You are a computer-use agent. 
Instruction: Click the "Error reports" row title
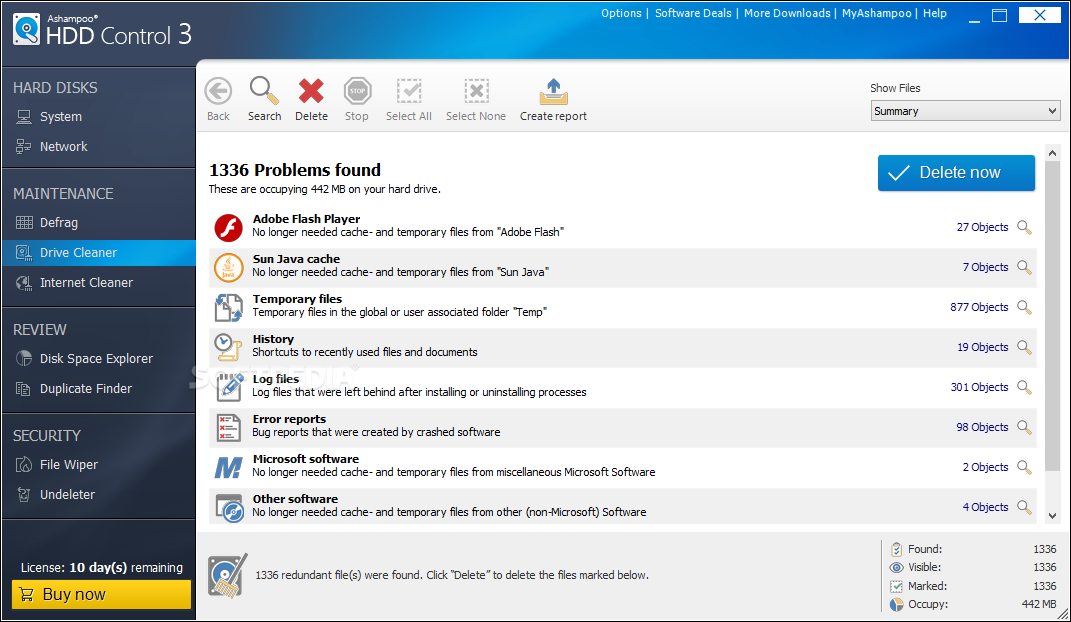[289, 419]
